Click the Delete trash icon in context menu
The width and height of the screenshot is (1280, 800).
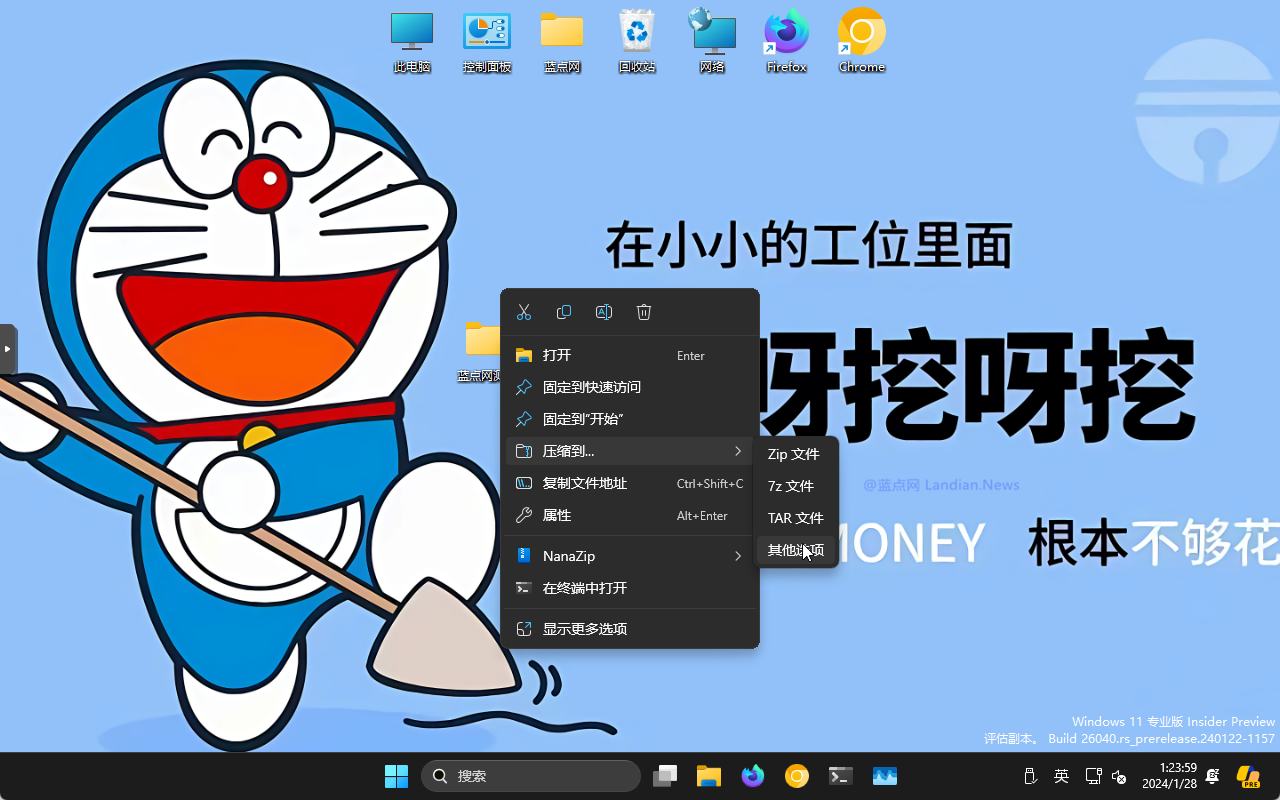point(644,312)
